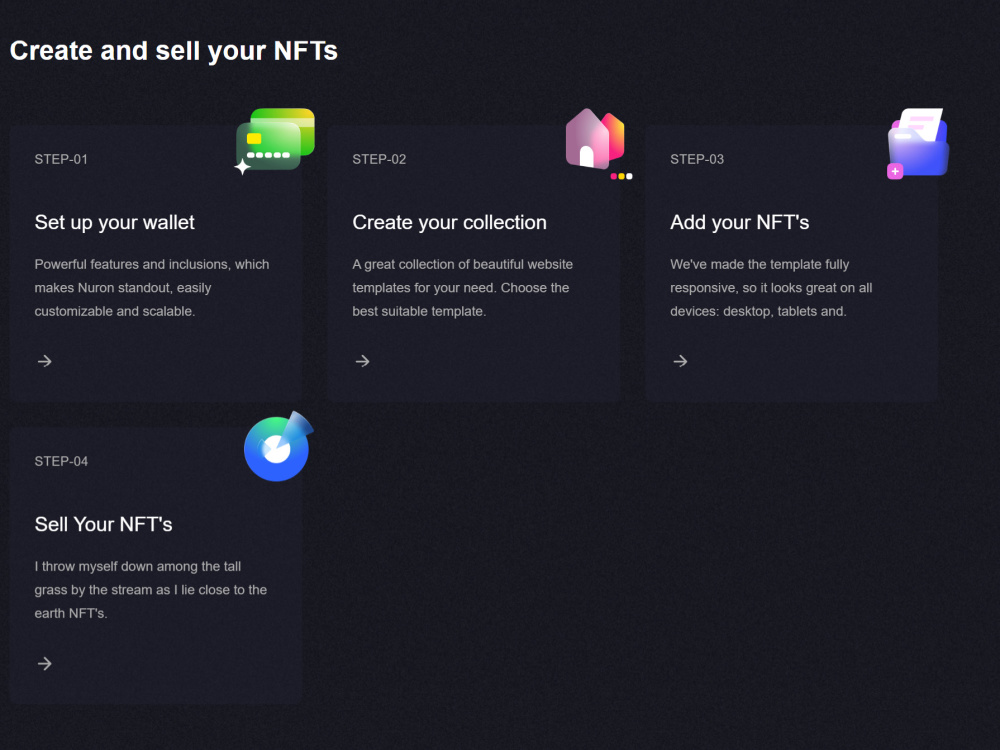Open the Sell Your NFT's heading link
1000x750 pixels.
click(103, 524)
